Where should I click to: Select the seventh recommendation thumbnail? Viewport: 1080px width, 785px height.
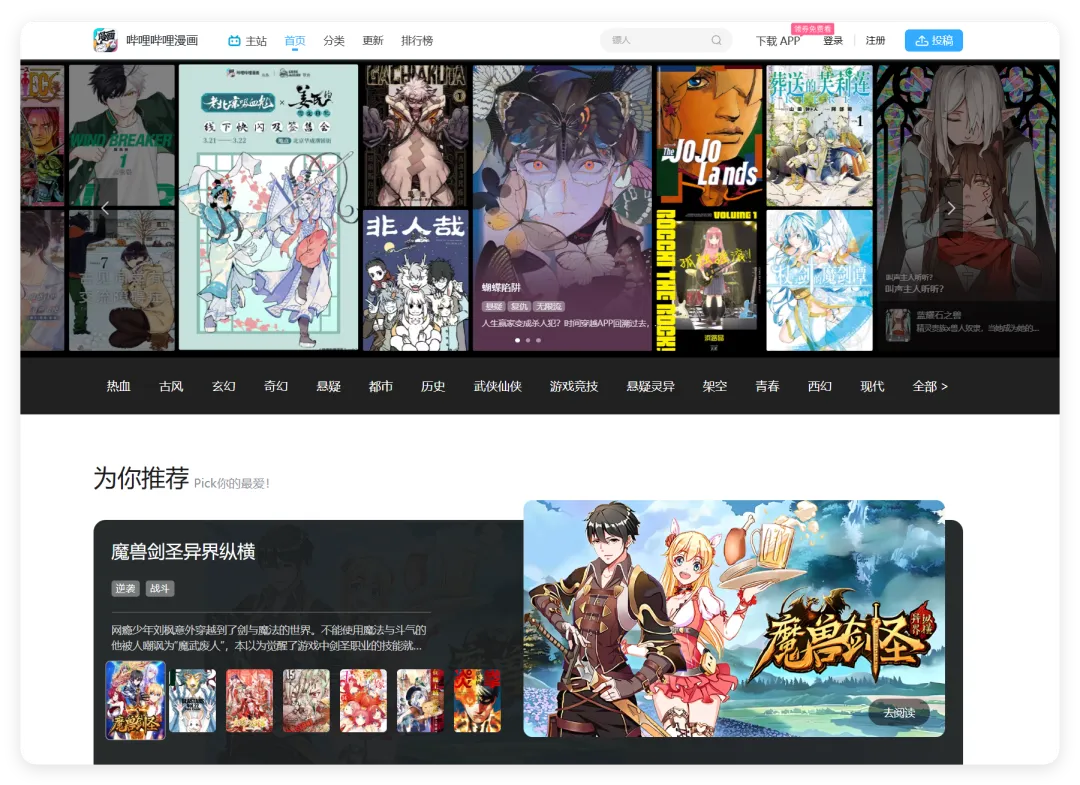tap(477, 700)
